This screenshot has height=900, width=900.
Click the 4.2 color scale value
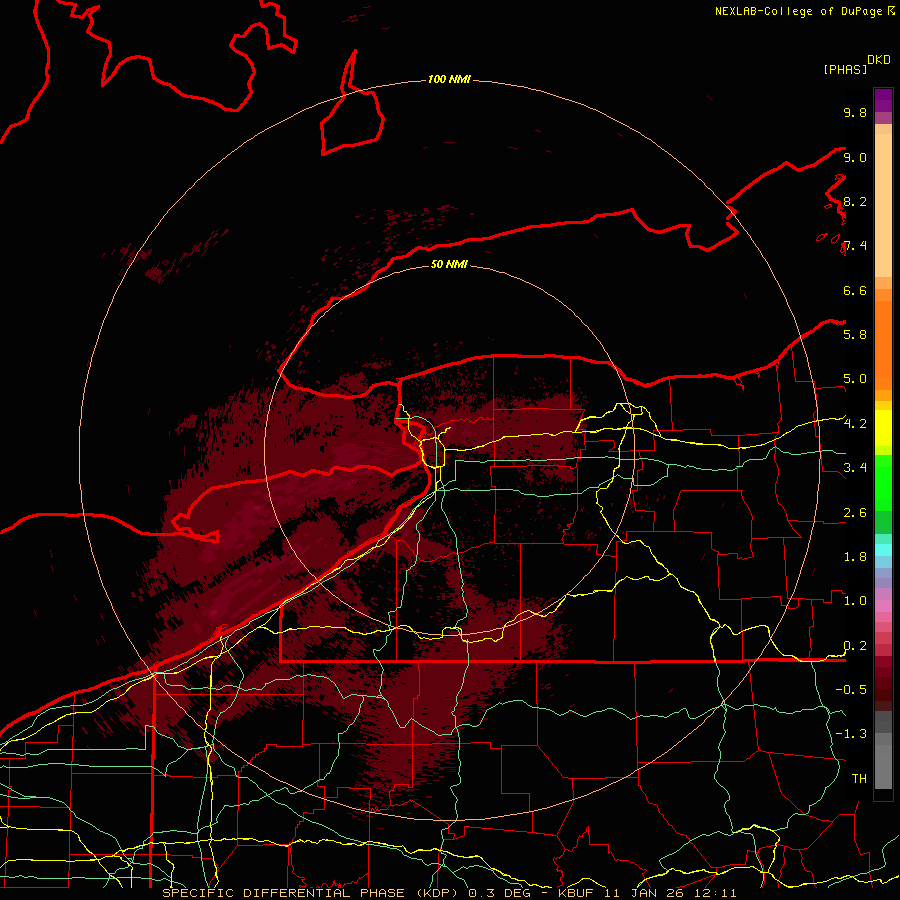point(855,424)
